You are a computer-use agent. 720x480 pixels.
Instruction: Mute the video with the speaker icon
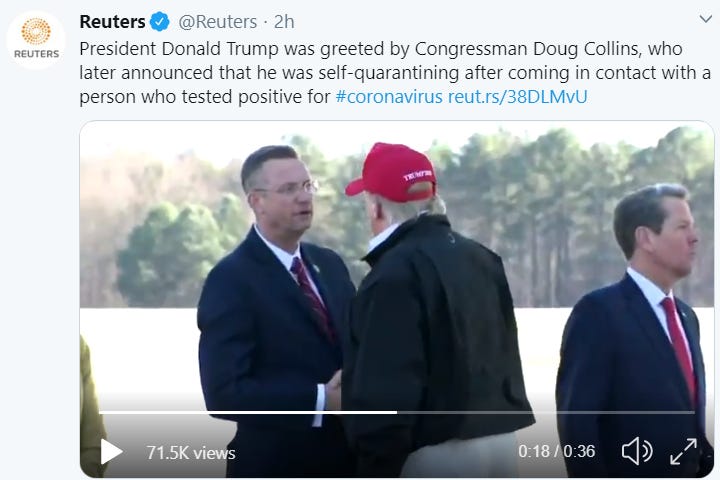point(637,452)
